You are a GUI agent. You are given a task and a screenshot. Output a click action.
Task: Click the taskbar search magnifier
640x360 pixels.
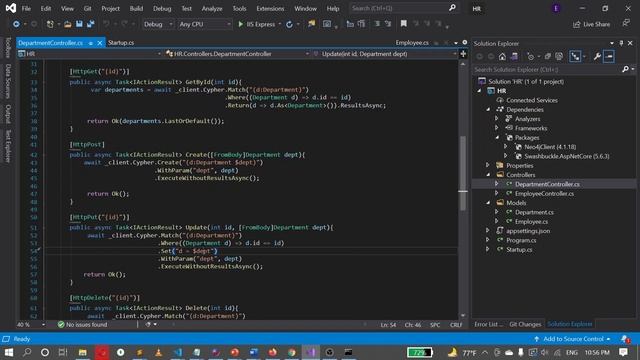point(27,352)
